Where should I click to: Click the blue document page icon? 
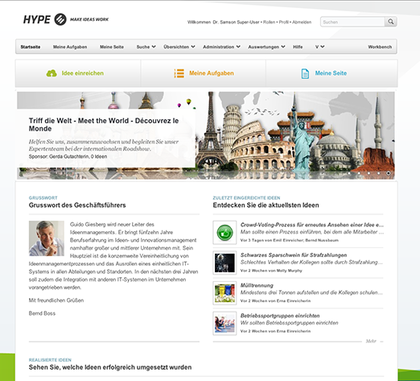pos(305,74)
